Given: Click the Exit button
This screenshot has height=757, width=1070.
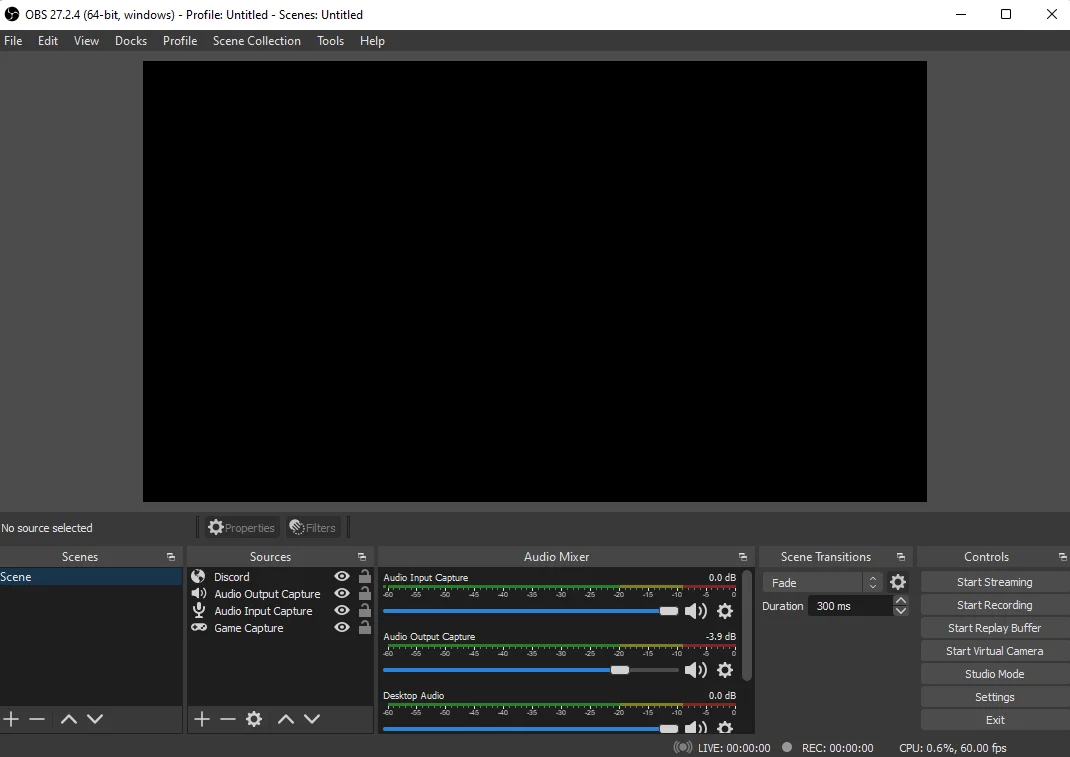Looking at the screenshot, I should pos(995,720).
